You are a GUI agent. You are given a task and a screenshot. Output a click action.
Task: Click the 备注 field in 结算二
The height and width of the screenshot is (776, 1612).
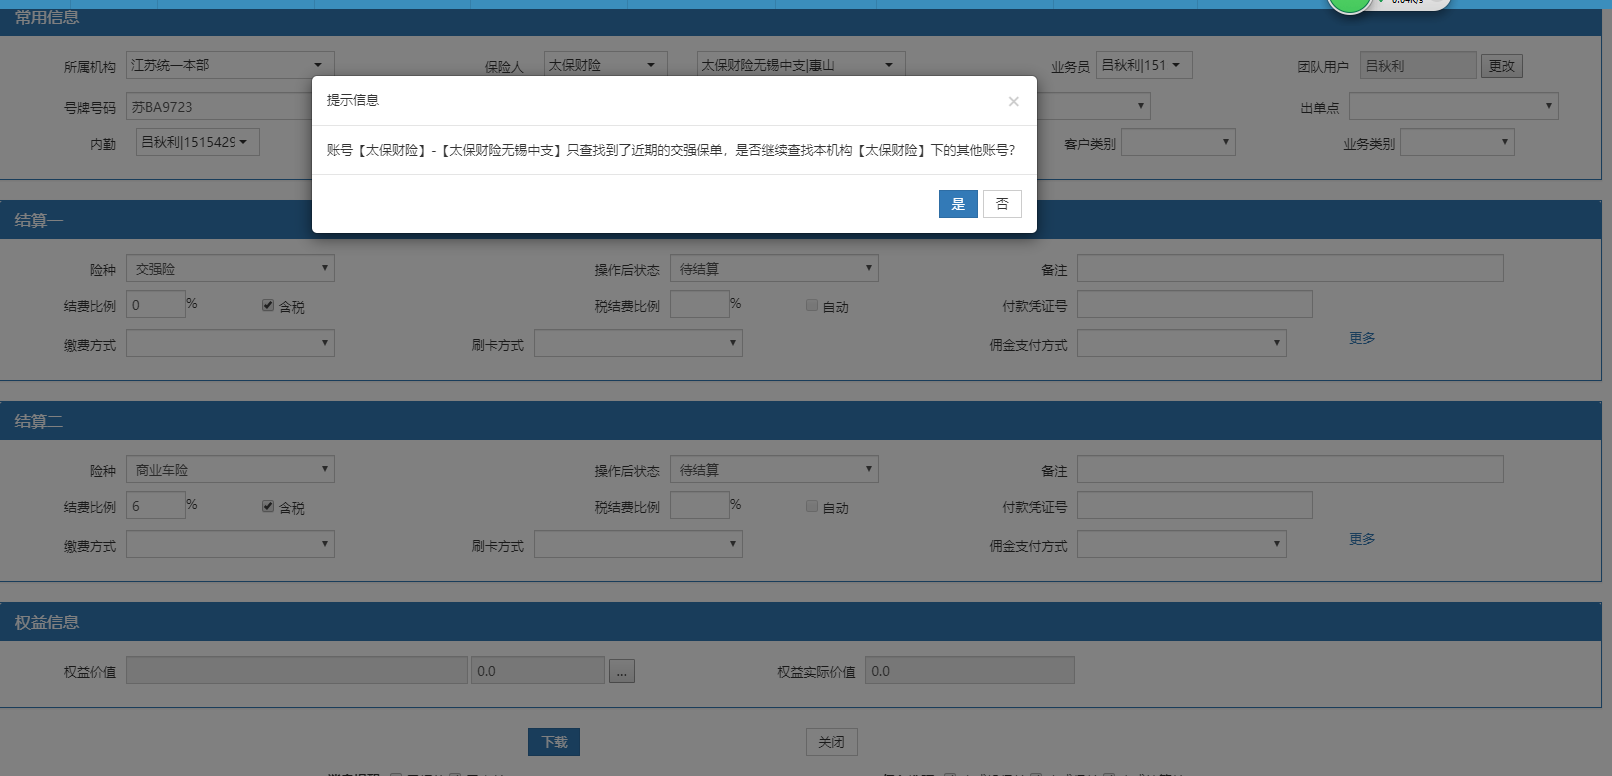1290,469
